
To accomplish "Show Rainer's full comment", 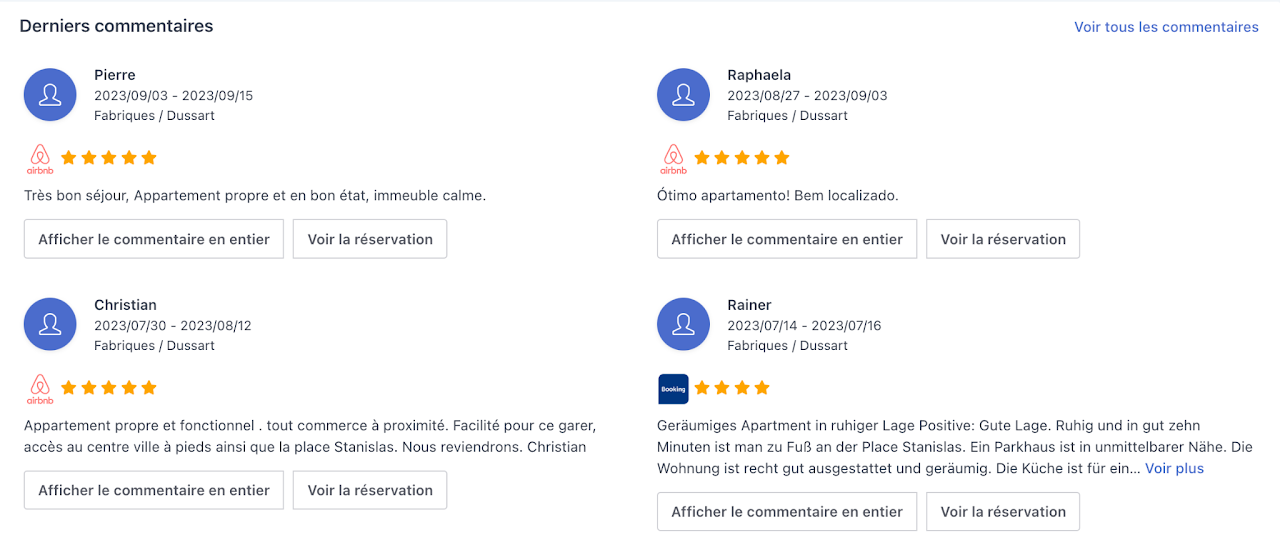I will (x=787, y=511).
